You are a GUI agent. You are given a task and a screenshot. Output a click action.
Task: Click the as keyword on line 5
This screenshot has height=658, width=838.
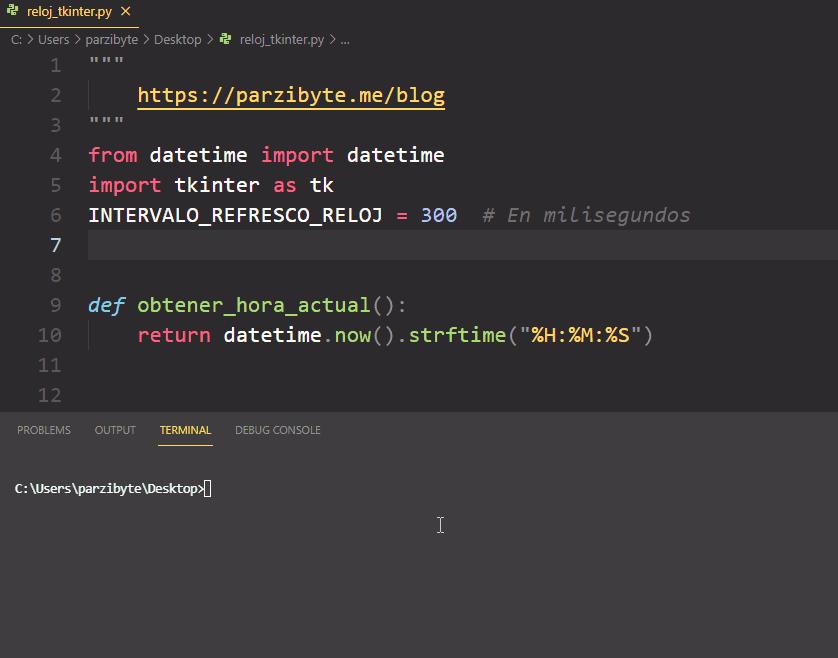[285, 185]
